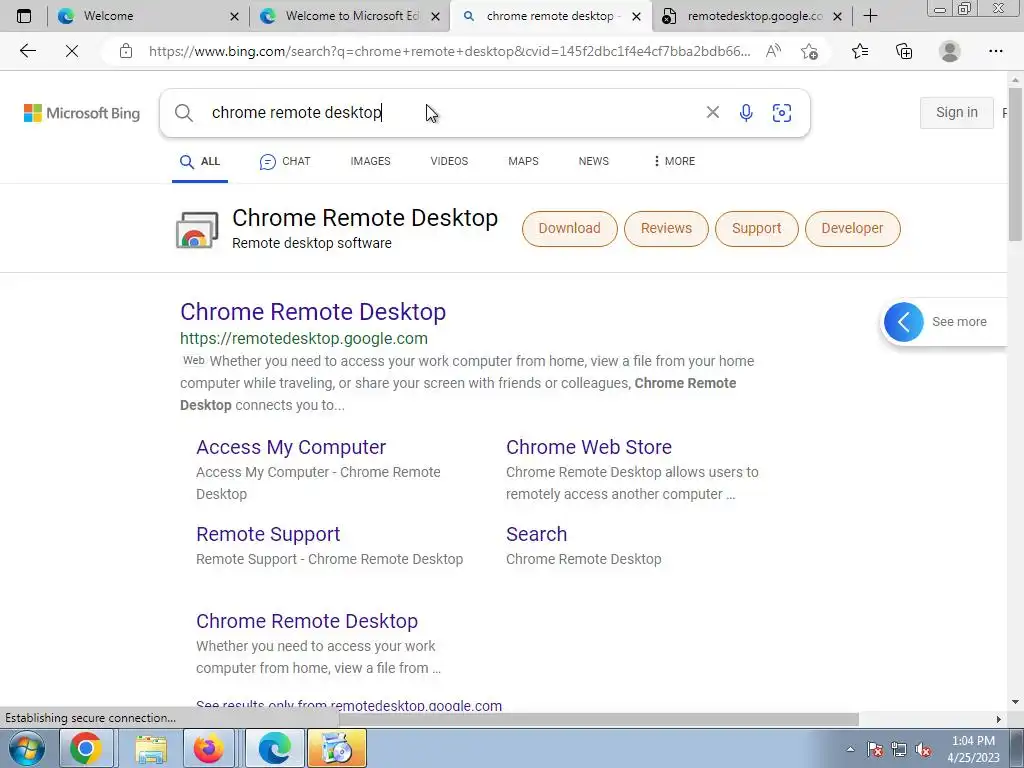Click the Download pill button

[569, 229]
